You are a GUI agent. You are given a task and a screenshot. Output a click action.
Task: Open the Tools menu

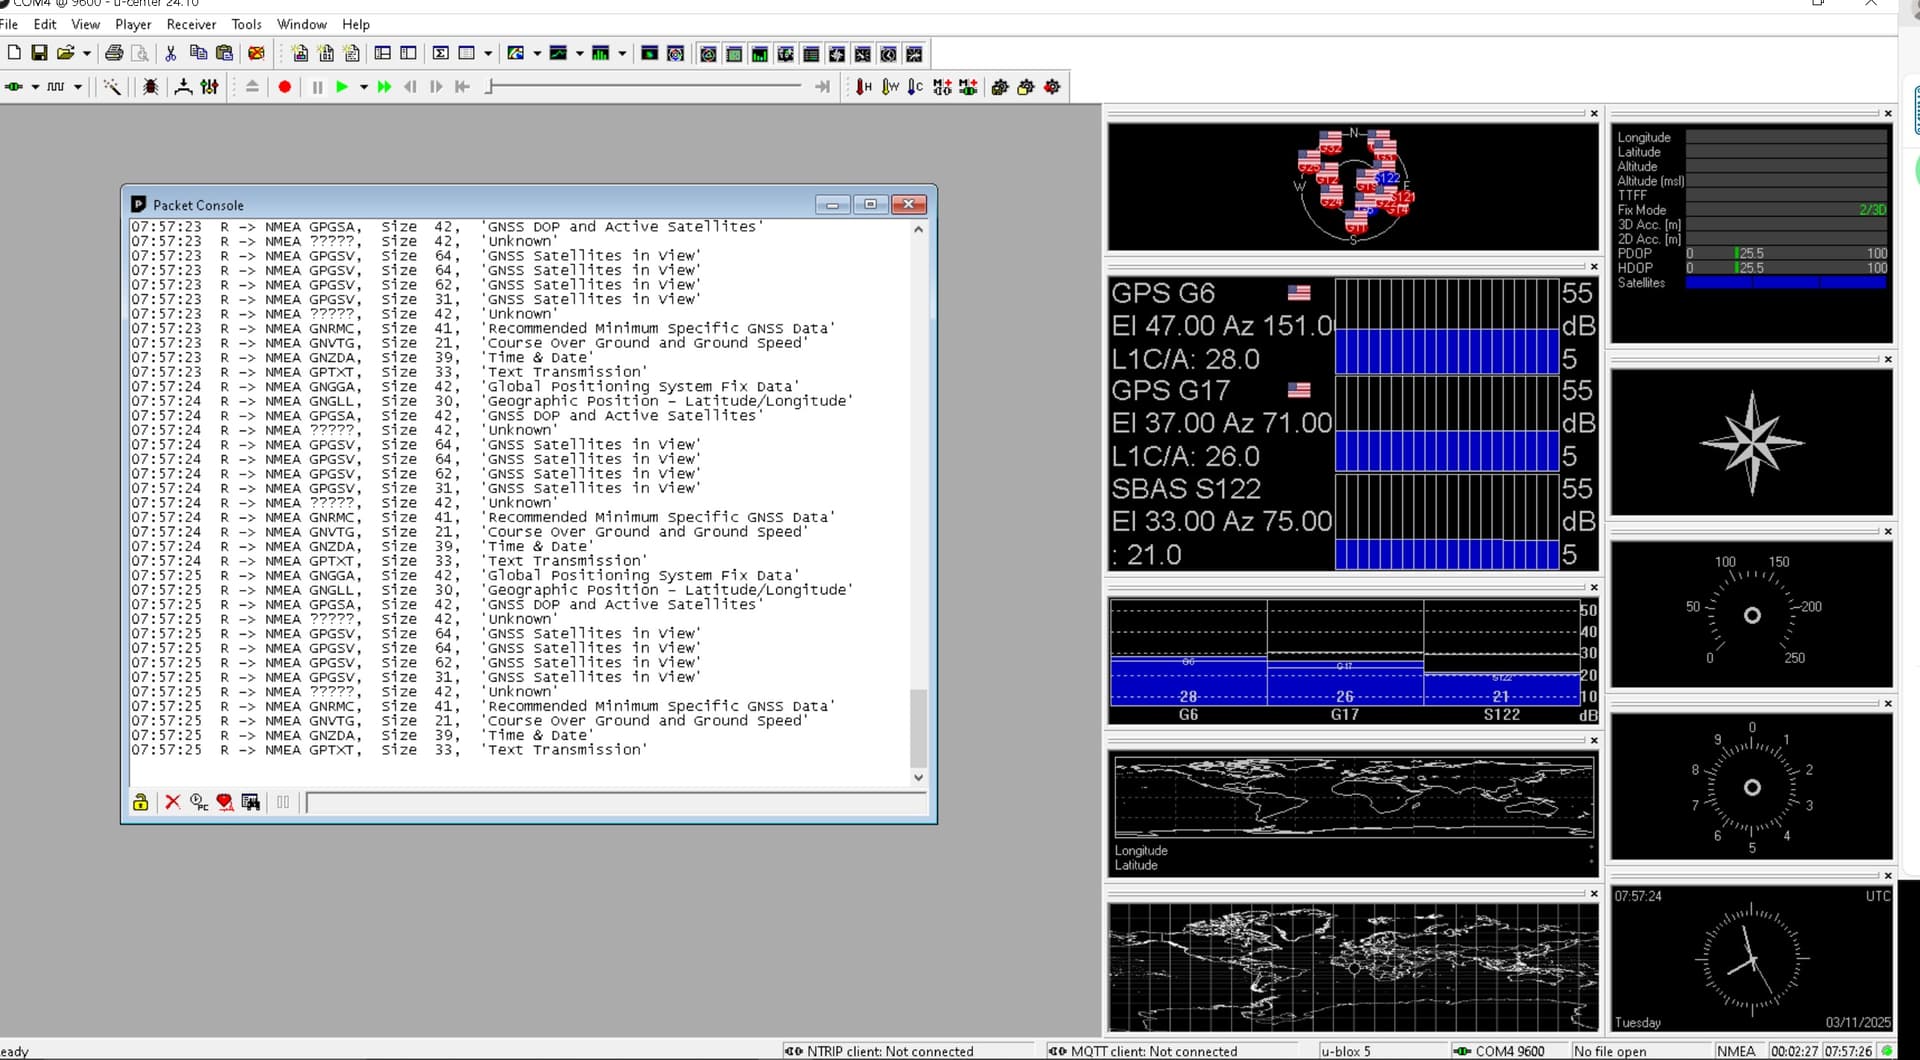click(246, 24)
